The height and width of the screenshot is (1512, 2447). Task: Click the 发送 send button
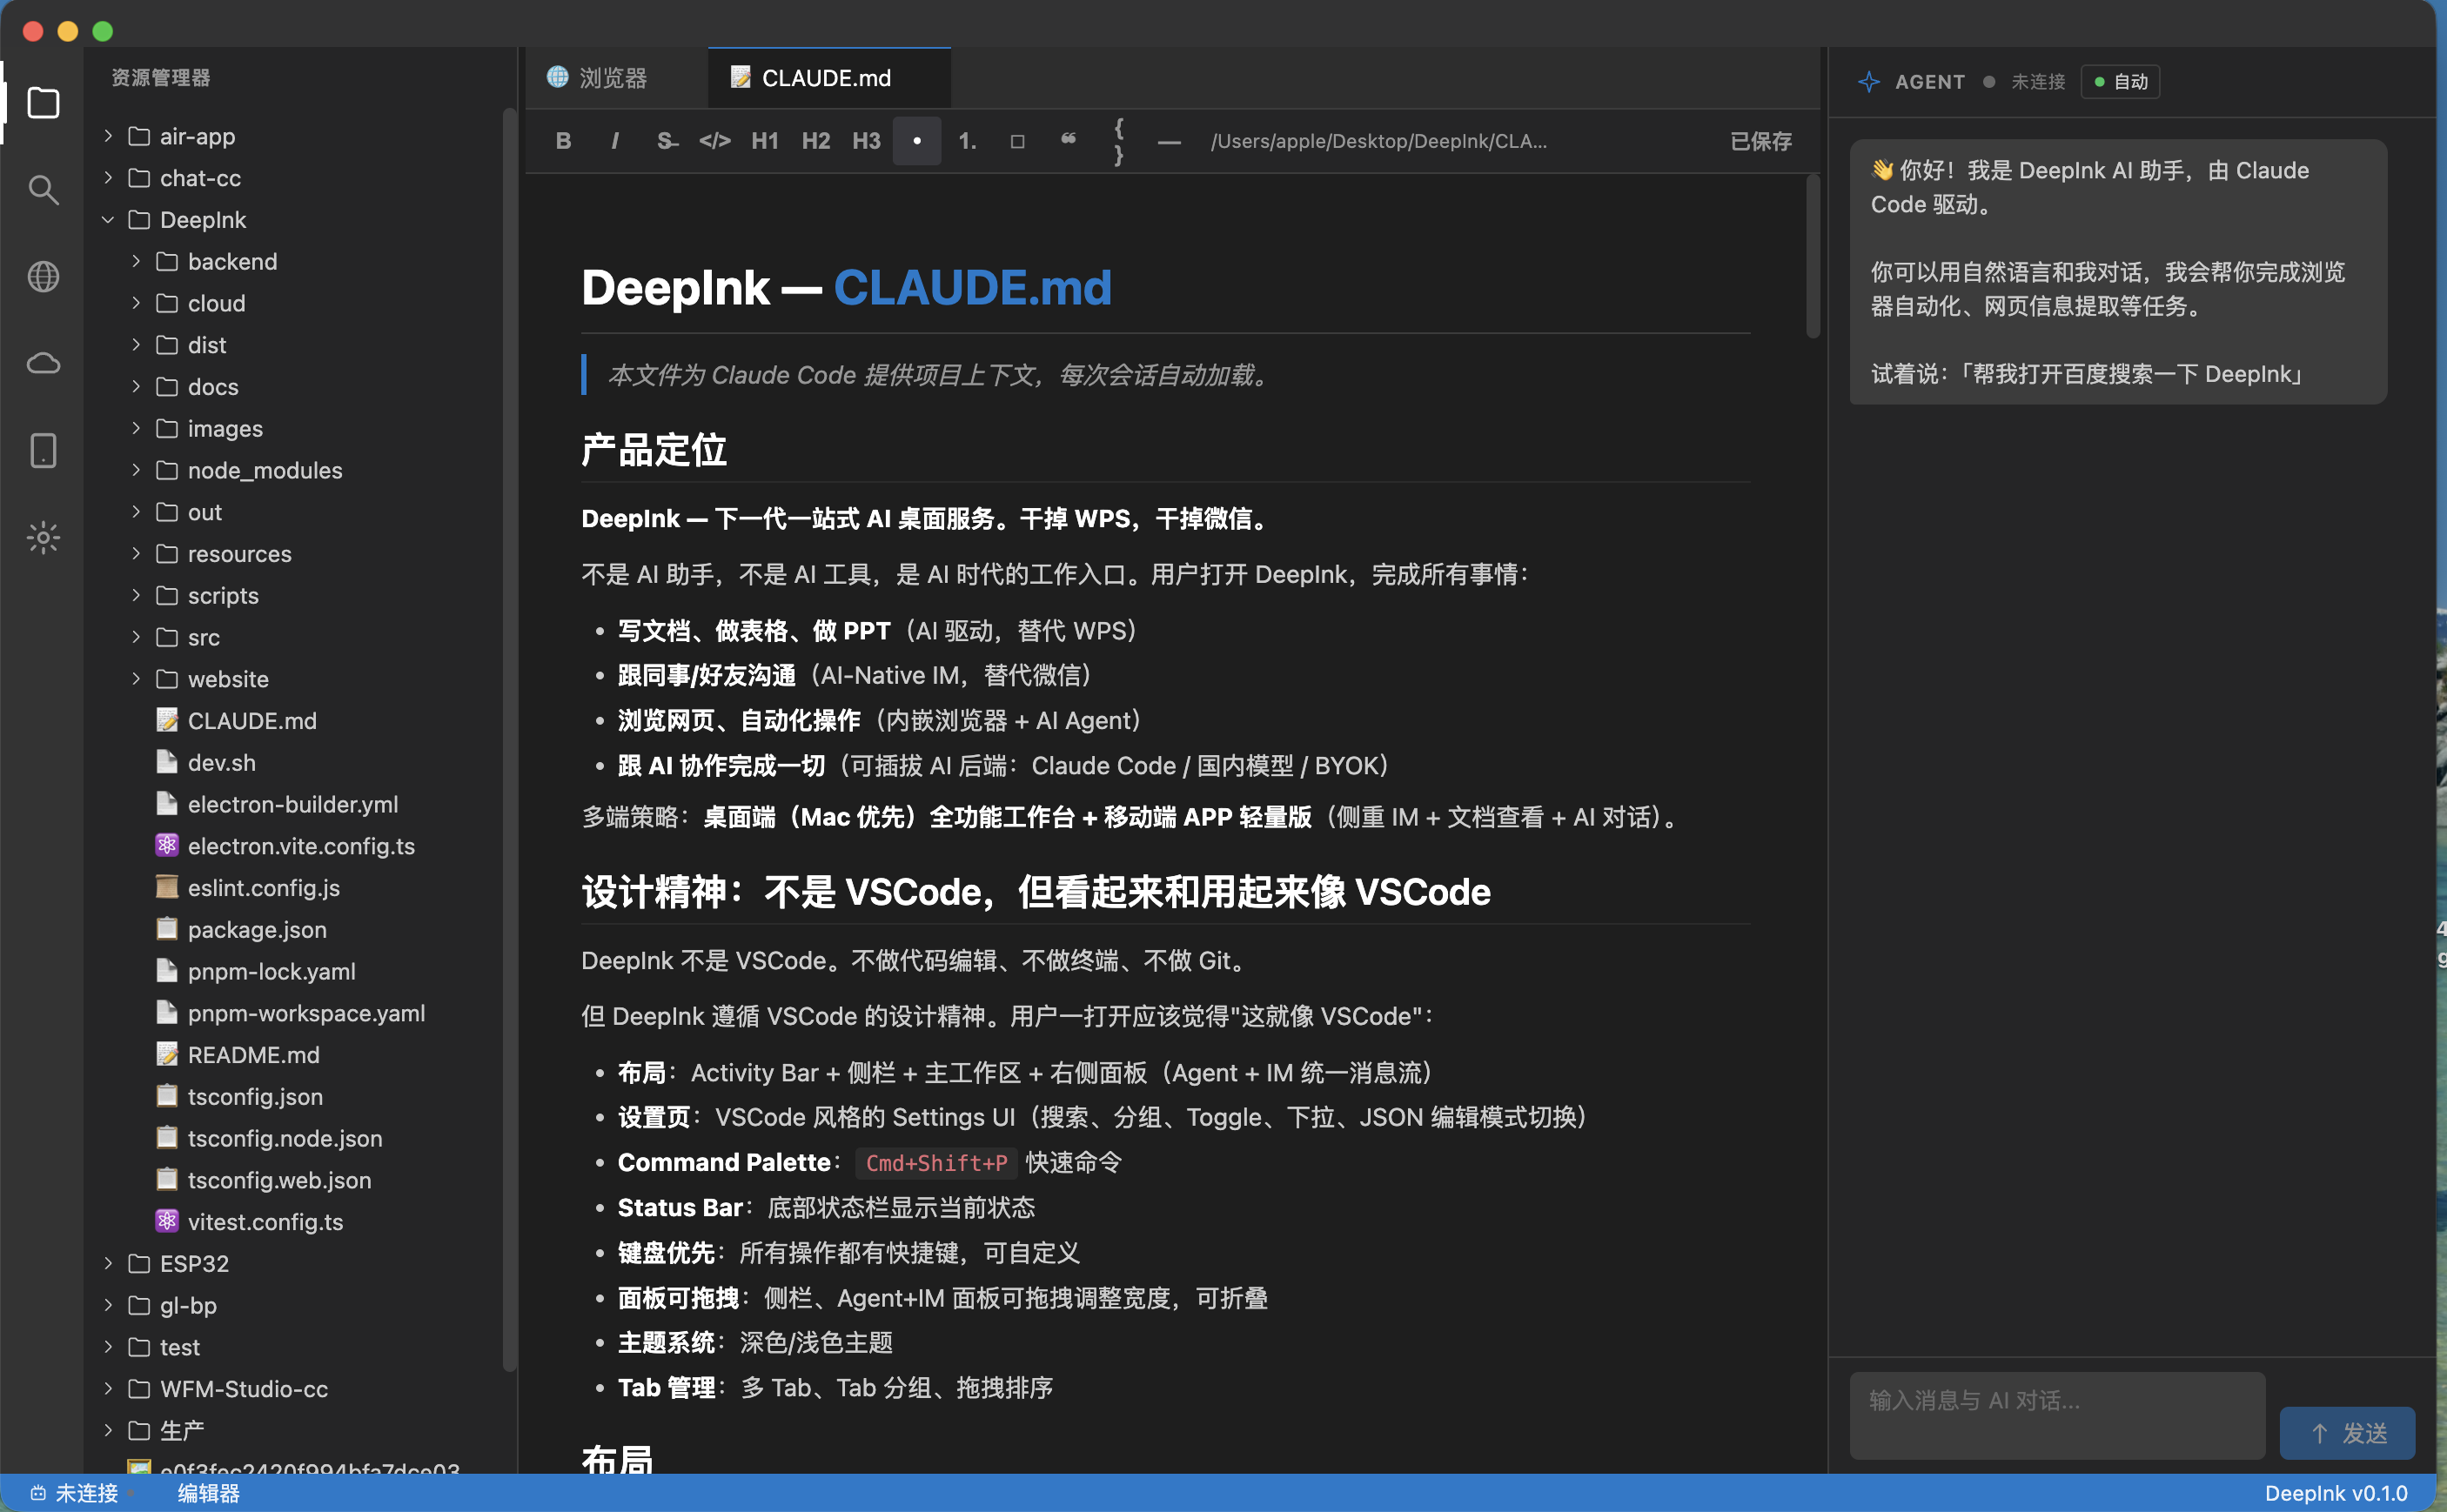coord(2347,1433)
